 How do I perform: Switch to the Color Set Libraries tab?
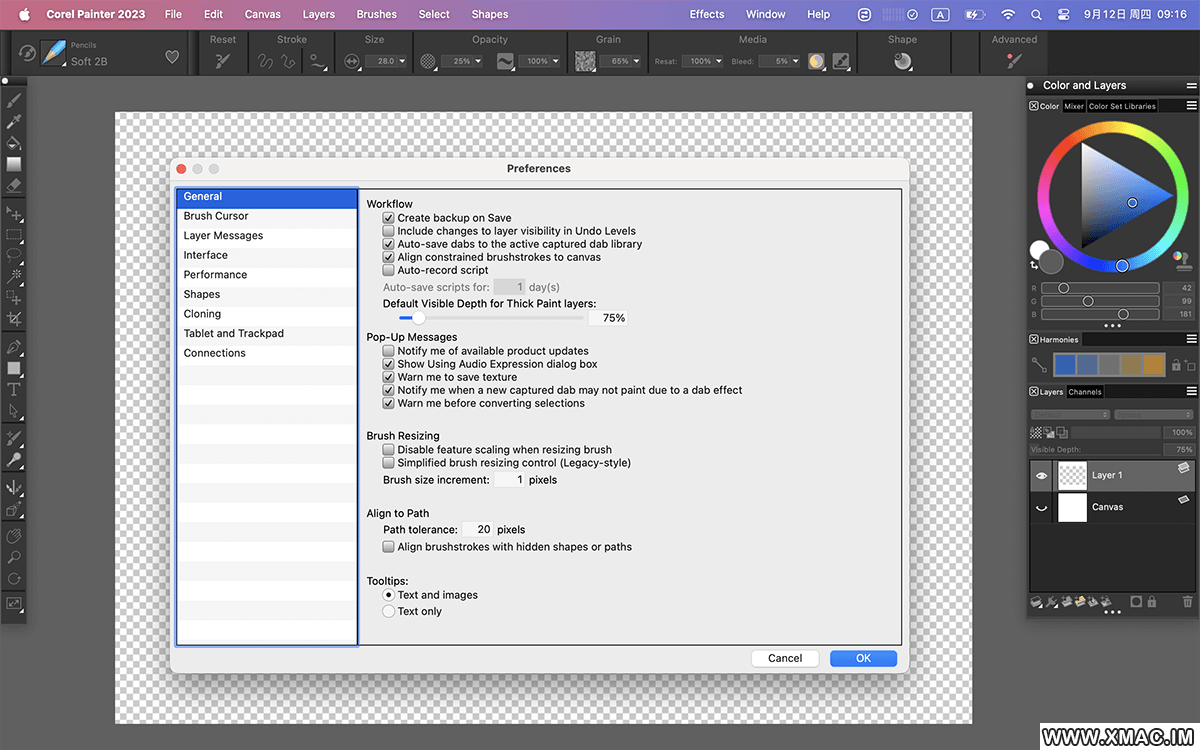tap(1122, 106)
